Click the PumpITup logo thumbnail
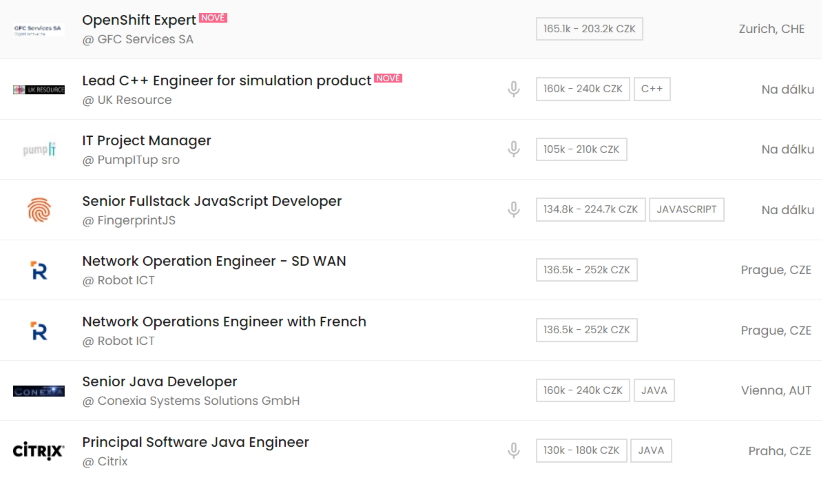Screen dimensions: 840x480 (39, 149)
